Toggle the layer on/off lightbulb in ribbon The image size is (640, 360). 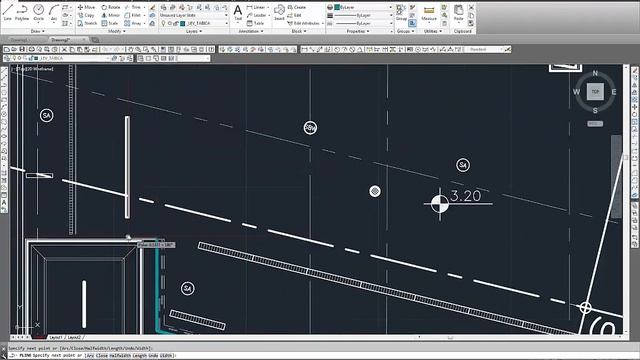point(163,23)
